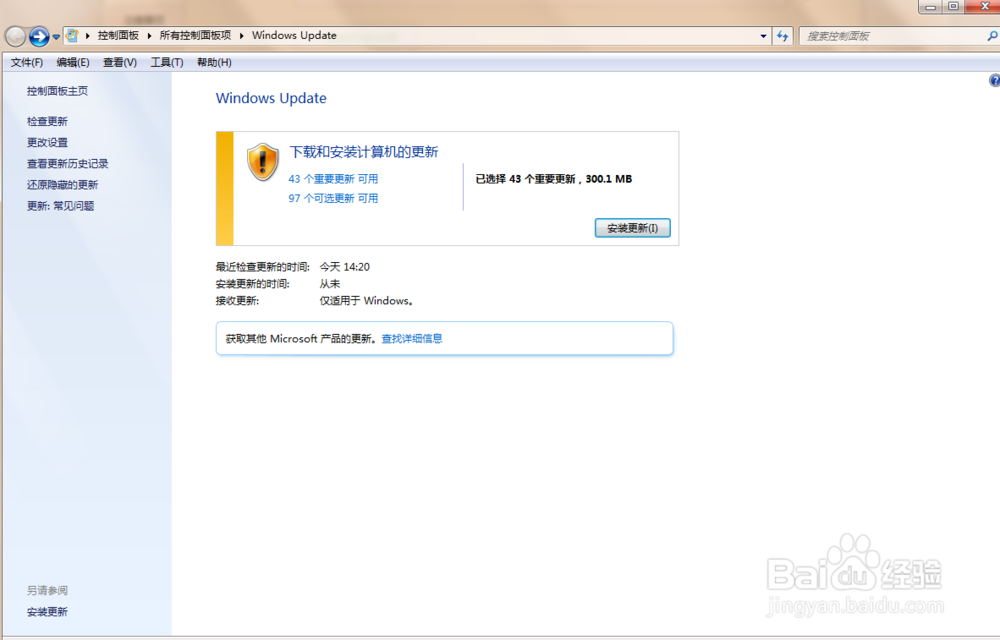Focus the 搜索控制面板 search field

tap(893, 36)
